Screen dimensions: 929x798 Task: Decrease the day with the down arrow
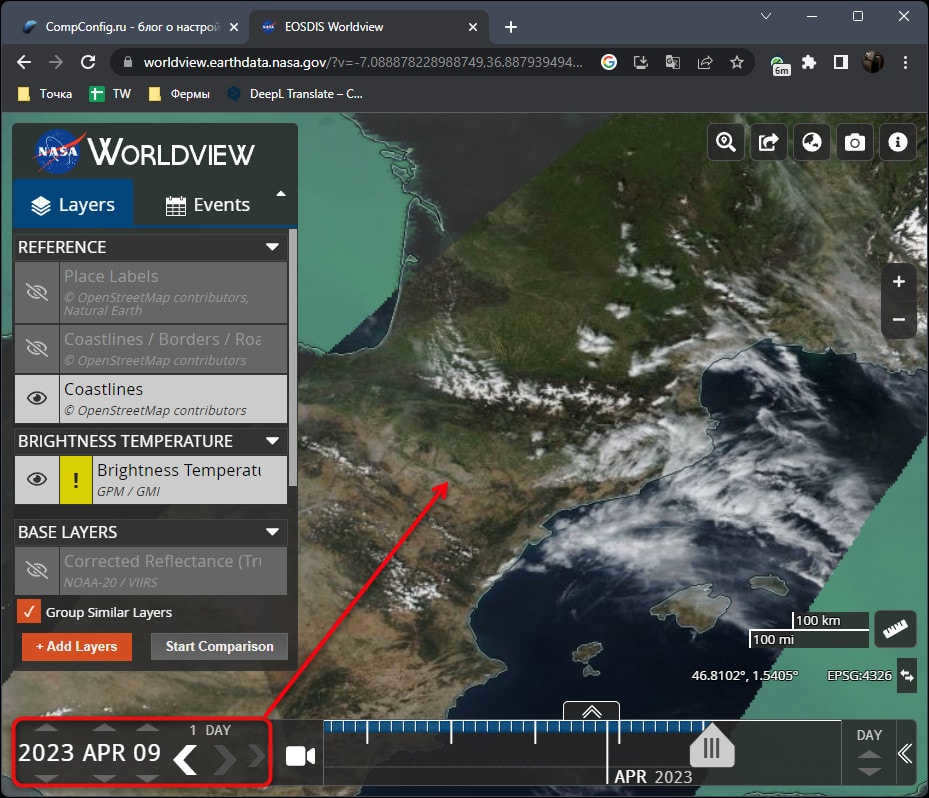148,778
